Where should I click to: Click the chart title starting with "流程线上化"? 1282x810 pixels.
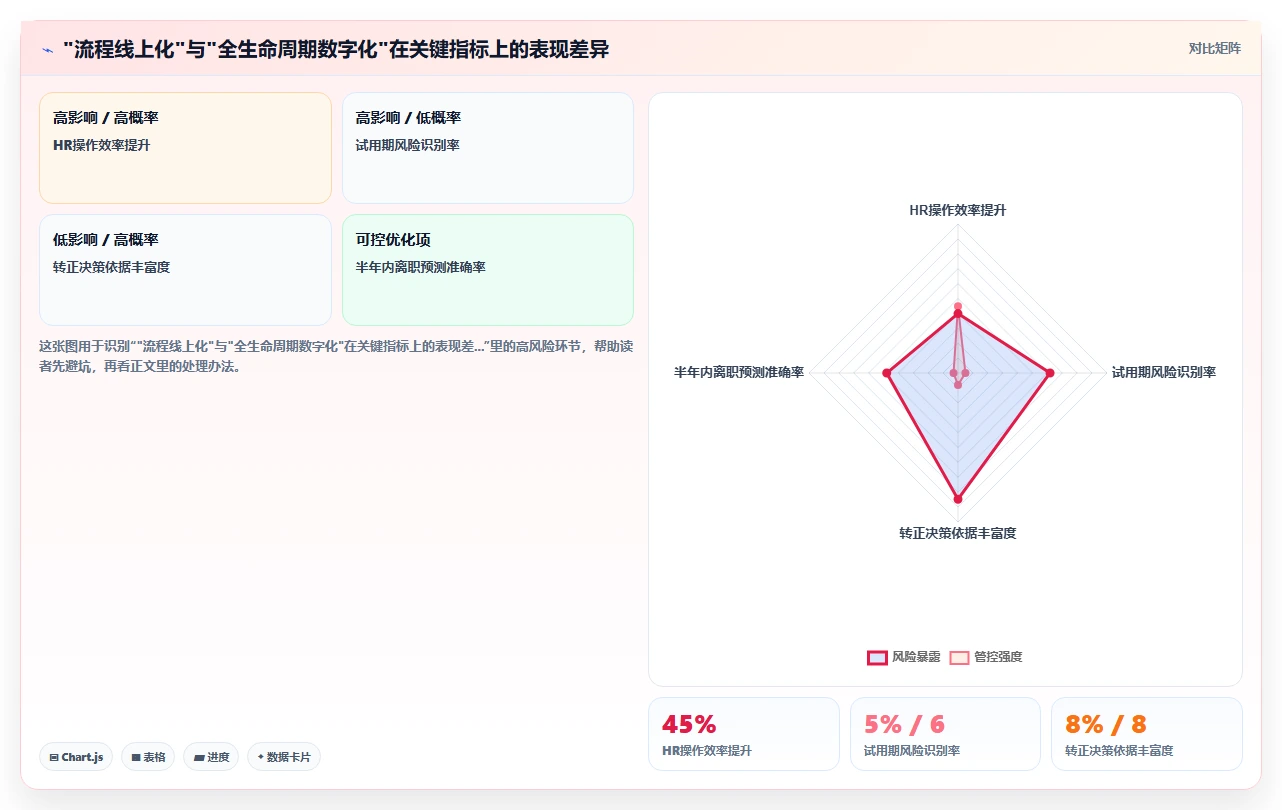pos(335,49)
